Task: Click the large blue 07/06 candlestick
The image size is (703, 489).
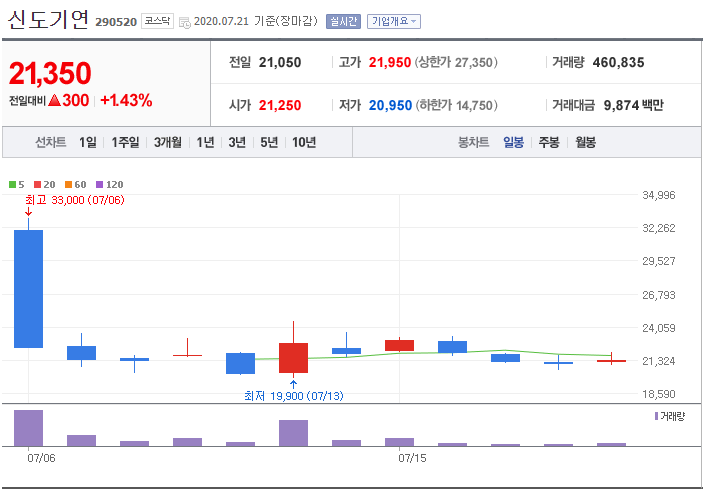Action: point(29,289)
